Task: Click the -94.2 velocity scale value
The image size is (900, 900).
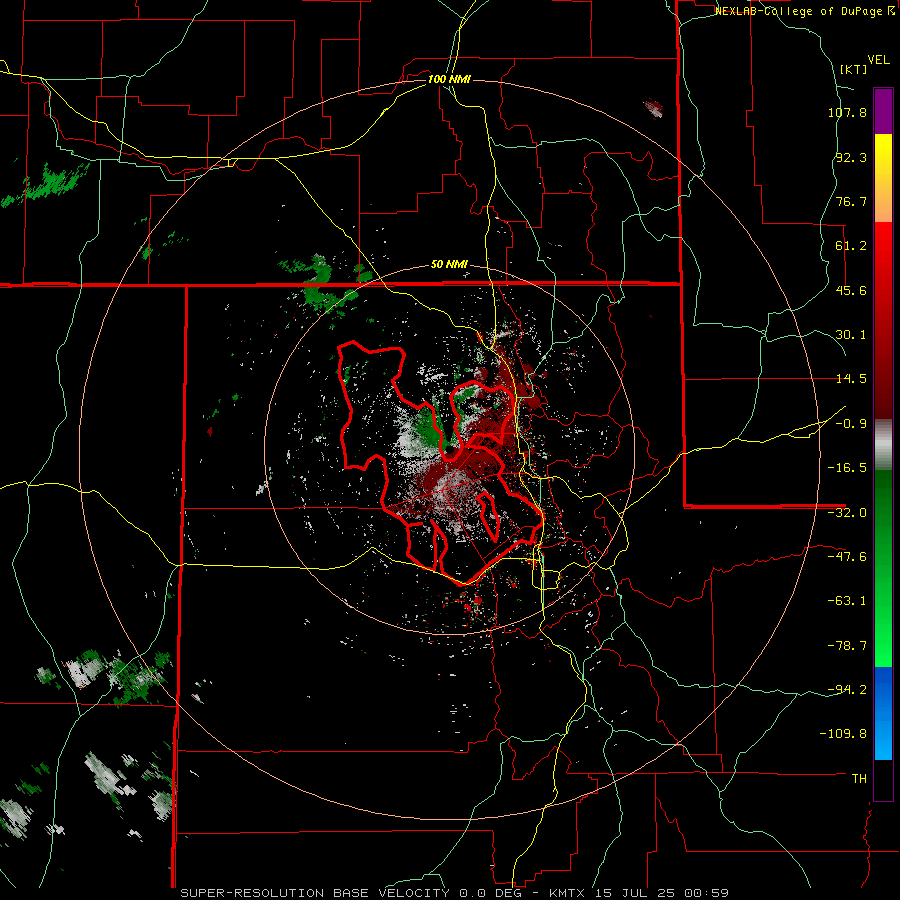Action: click(x=847, y=690)
